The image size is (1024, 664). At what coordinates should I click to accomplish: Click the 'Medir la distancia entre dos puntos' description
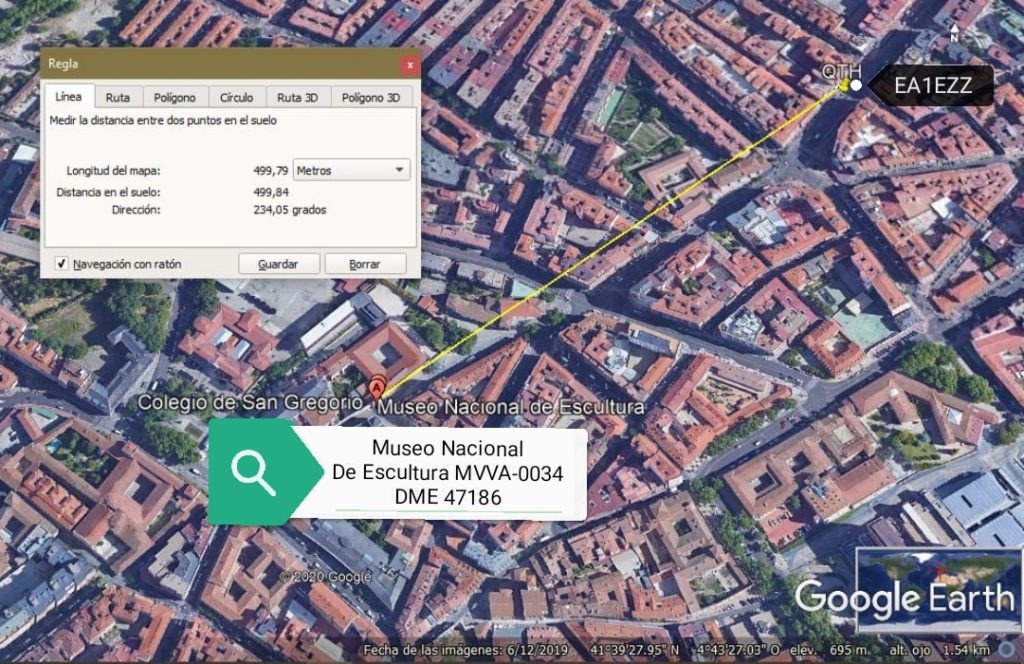(163, 120)
